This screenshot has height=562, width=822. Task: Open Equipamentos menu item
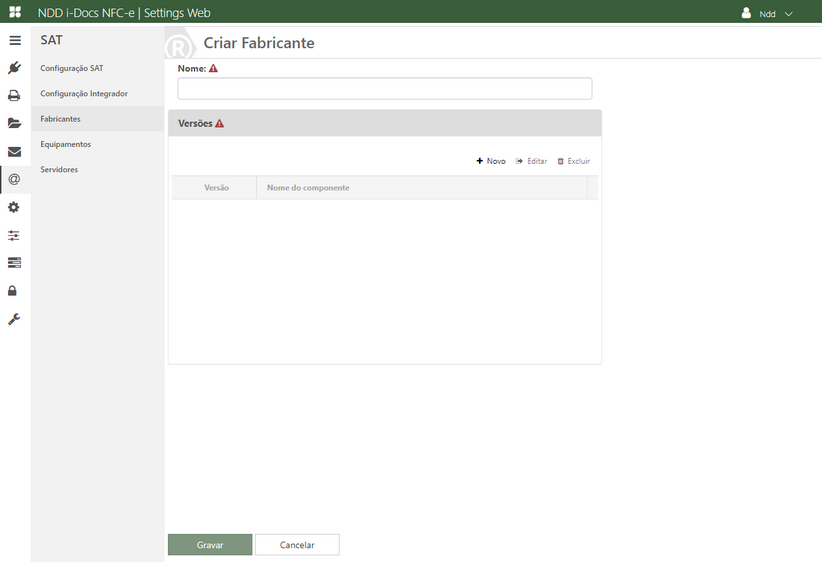click(x=66, y=144)
